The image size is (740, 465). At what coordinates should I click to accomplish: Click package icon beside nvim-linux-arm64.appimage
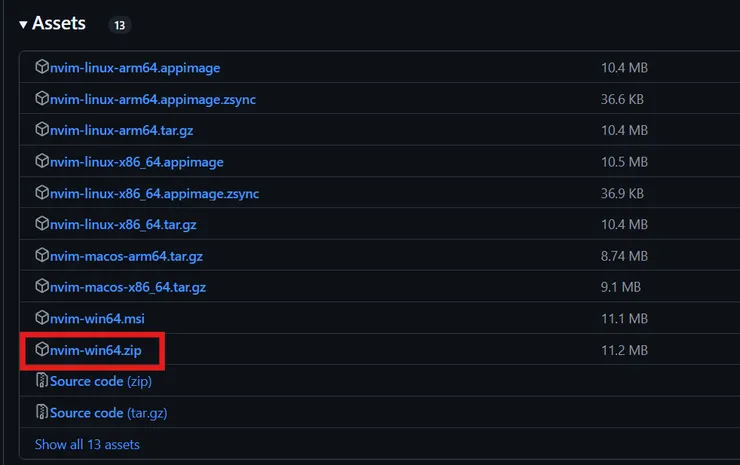pos(42,68)
